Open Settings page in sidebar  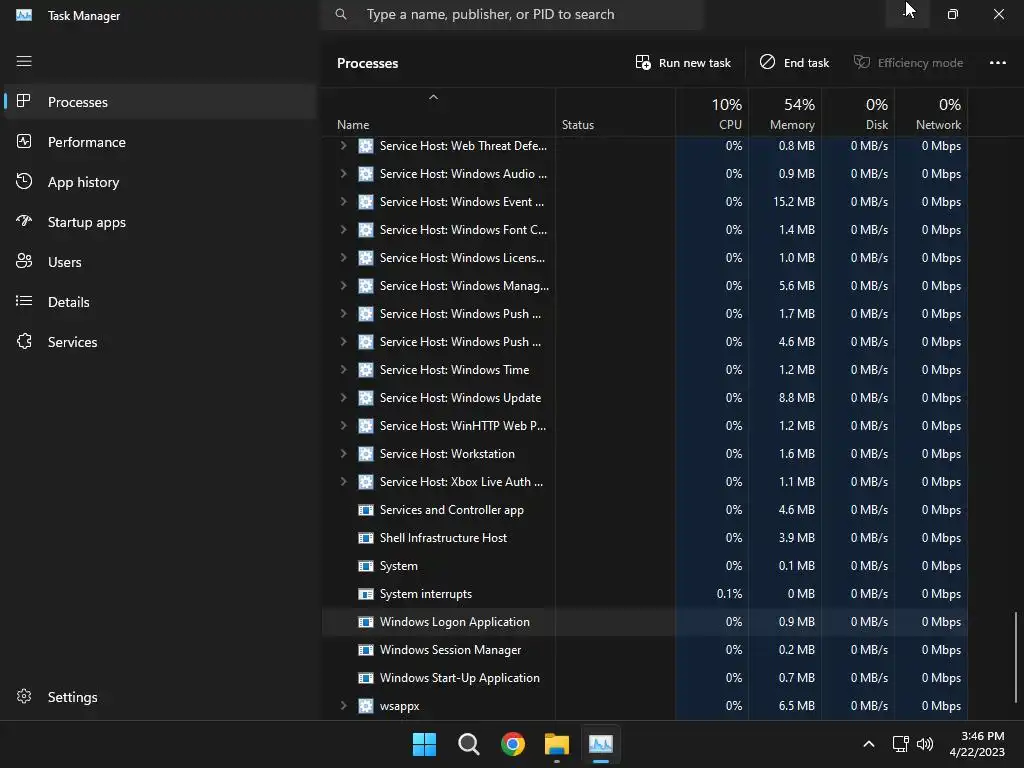[159, 697]
